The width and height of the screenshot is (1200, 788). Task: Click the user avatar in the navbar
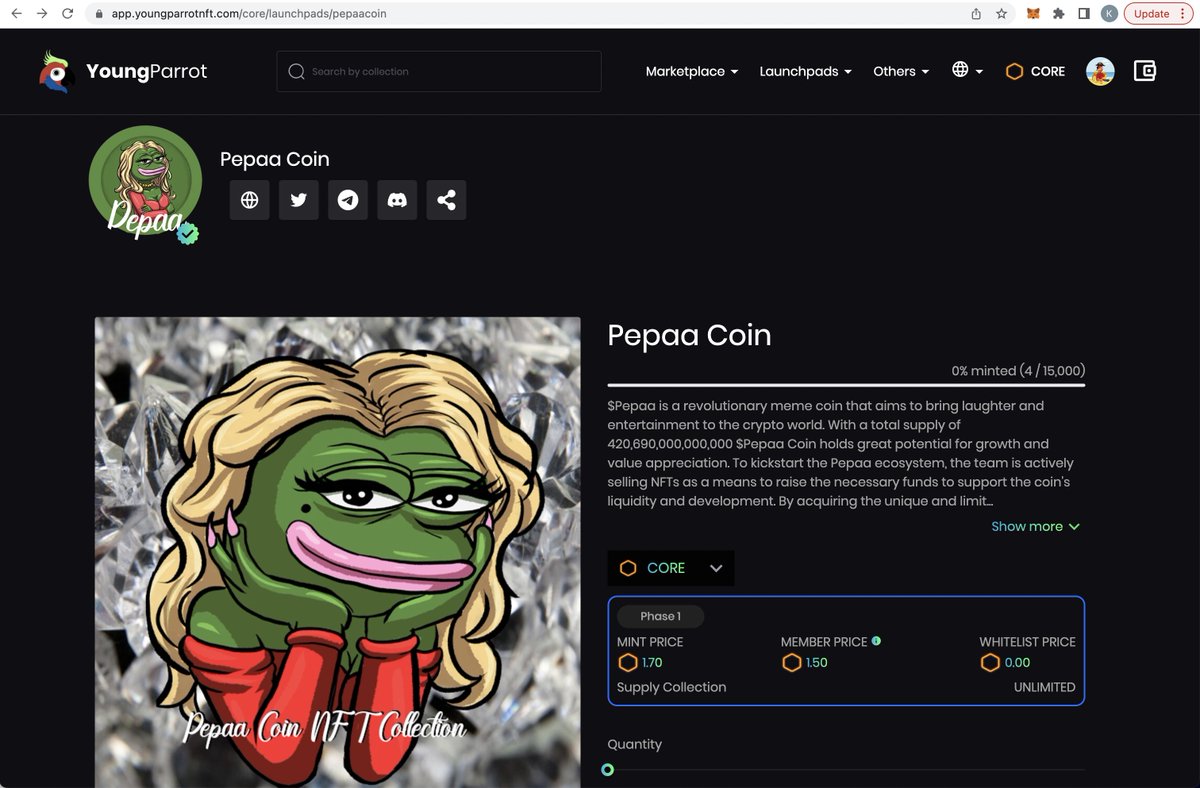[1100, 71]
